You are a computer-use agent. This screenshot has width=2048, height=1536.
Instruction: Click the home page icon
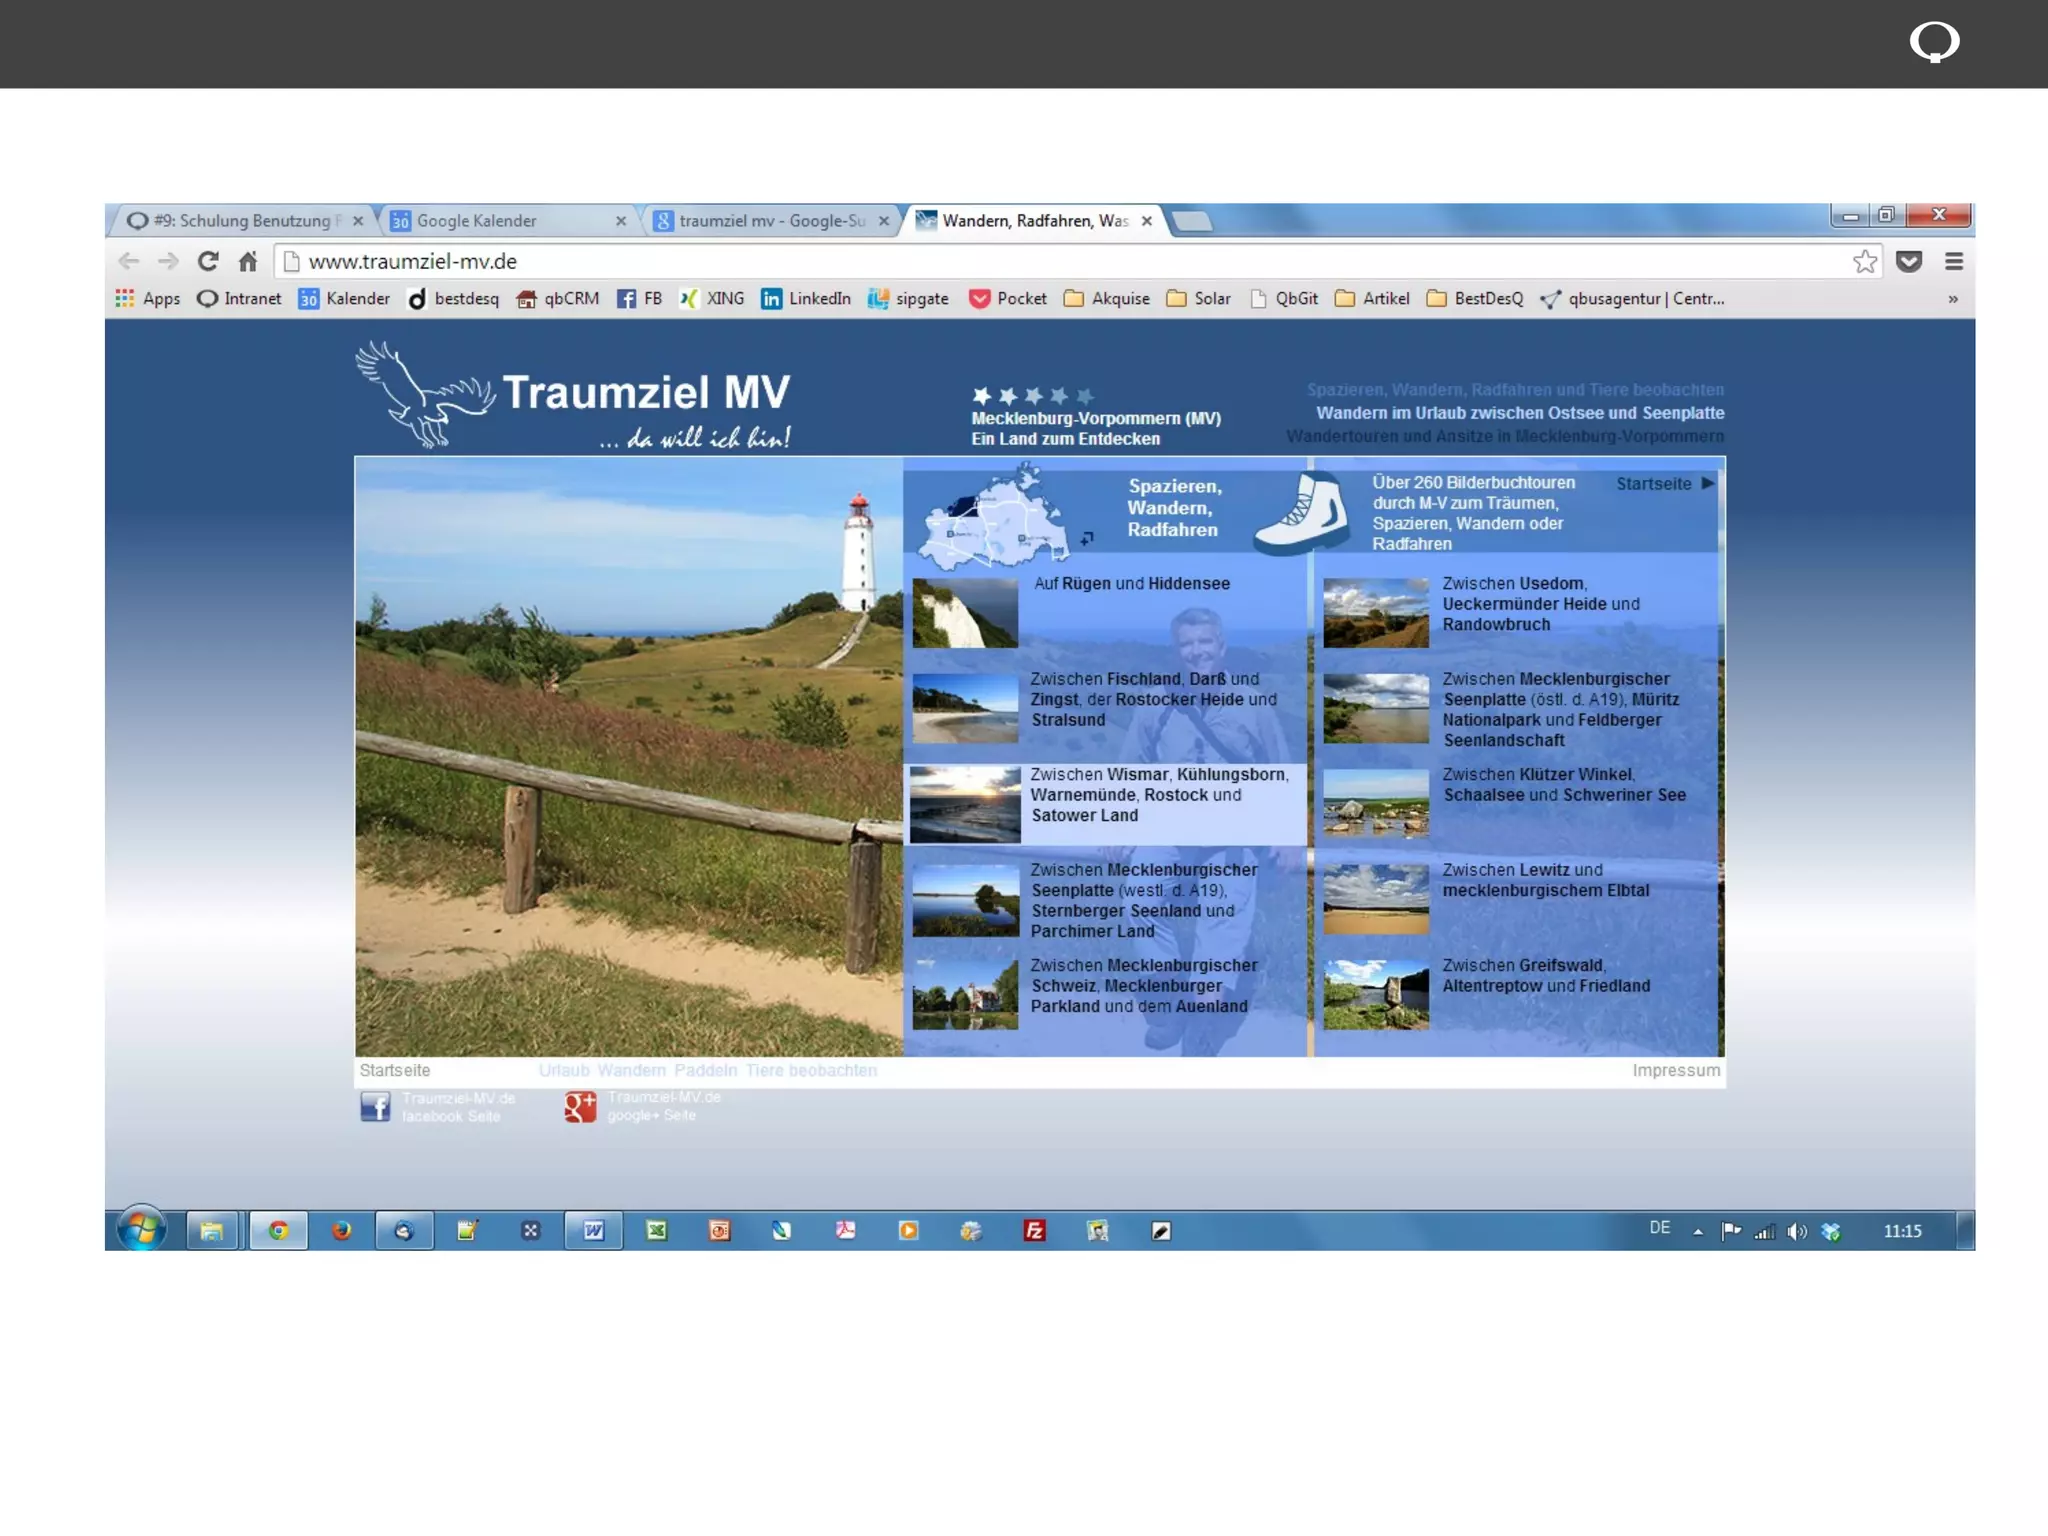click(x=248, y=261)
